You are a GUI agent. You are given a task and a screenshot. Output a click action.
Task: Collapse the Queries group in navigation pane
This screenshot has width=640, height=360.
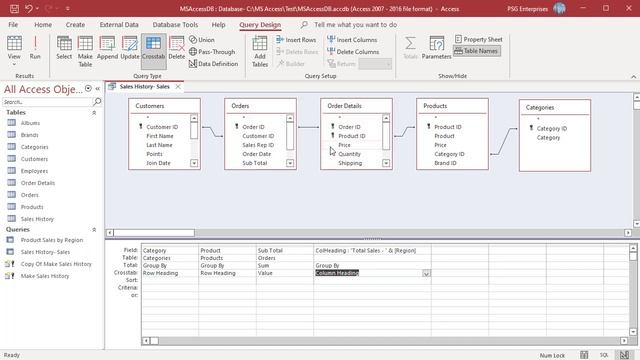tap(94, 230)
